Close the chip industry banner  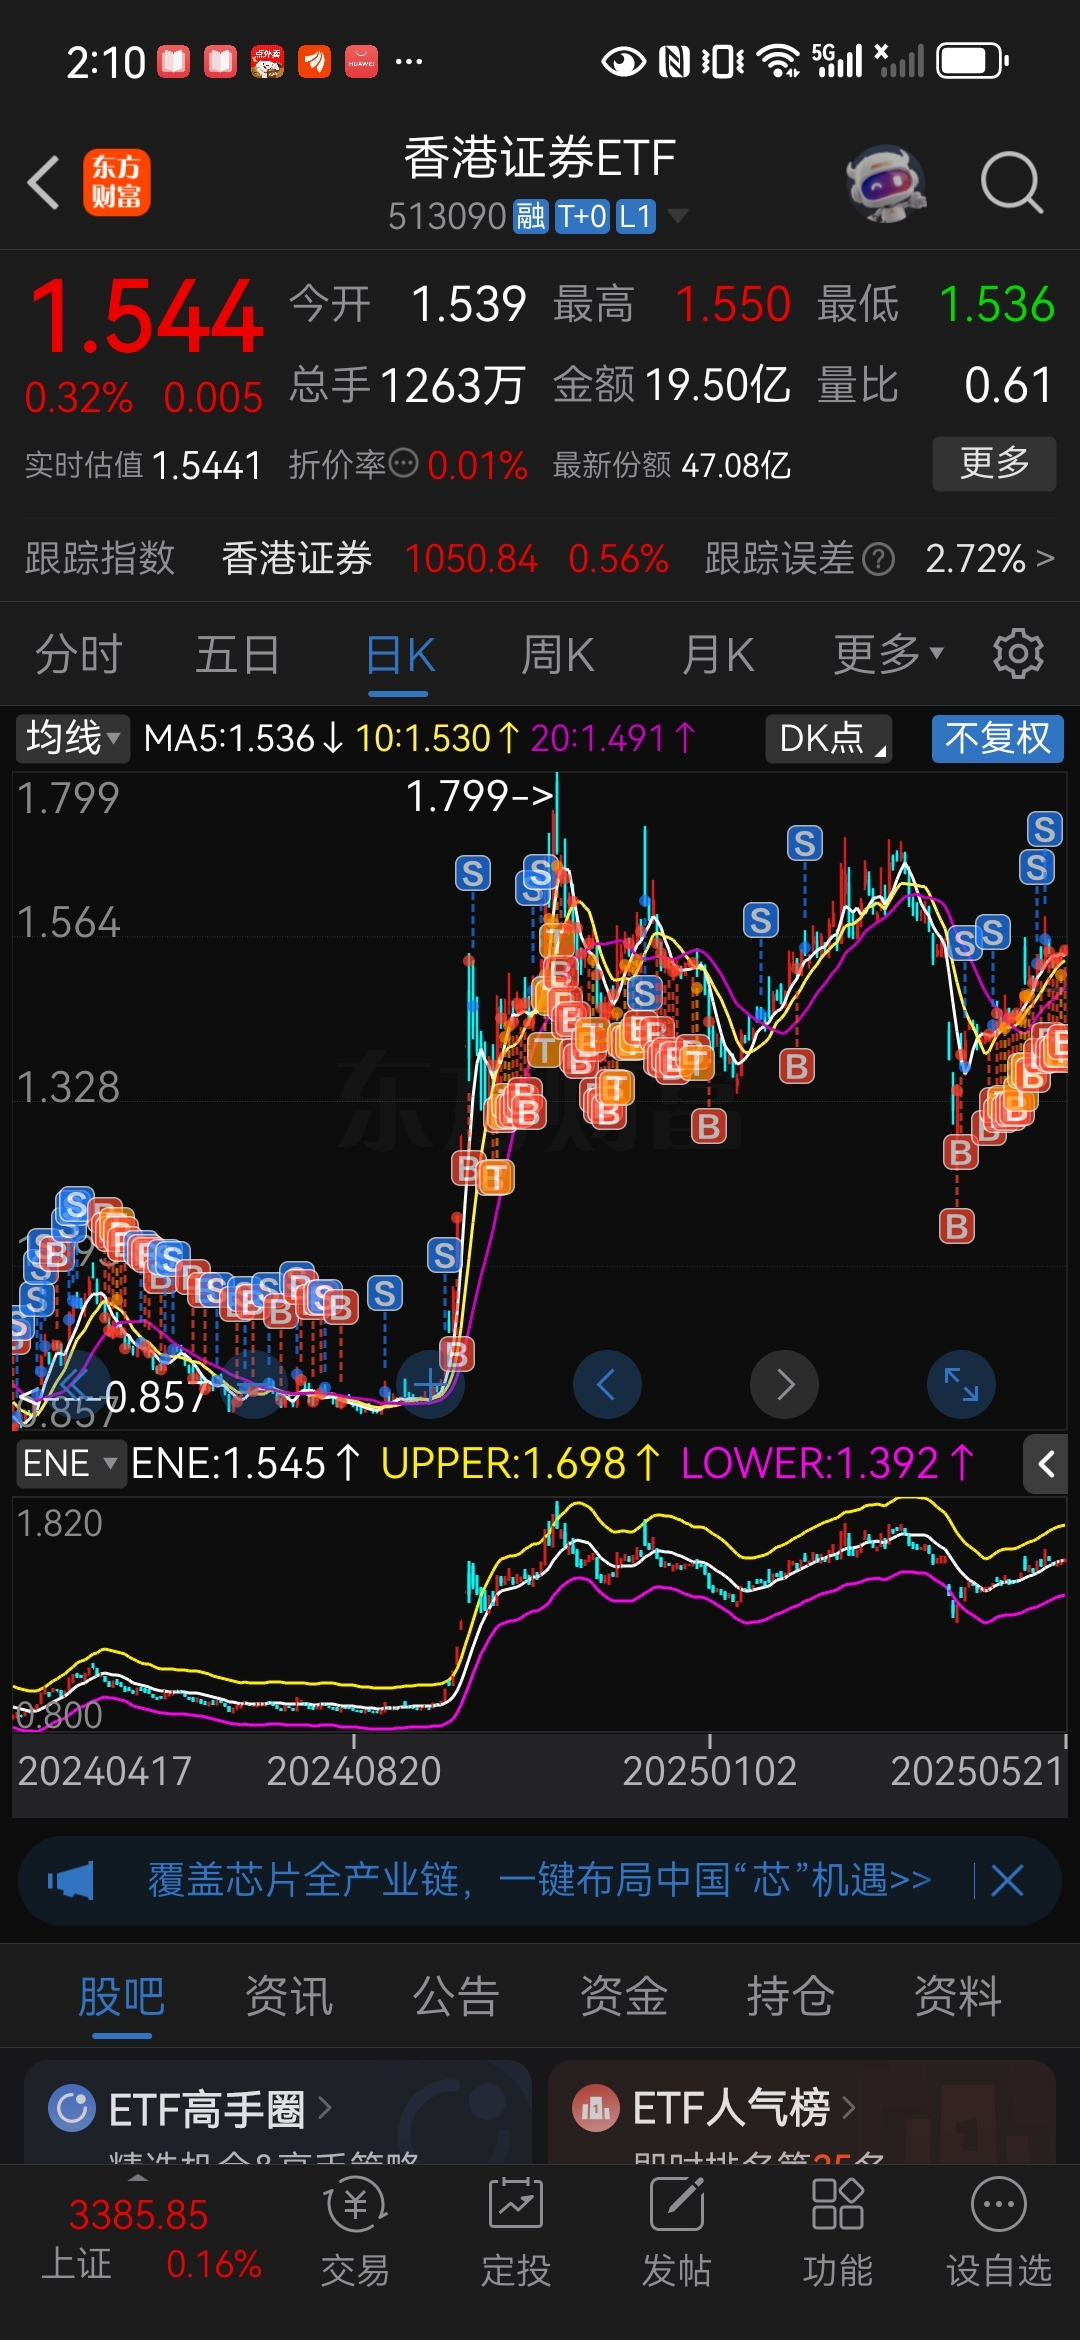(x=1007, y=1881)
